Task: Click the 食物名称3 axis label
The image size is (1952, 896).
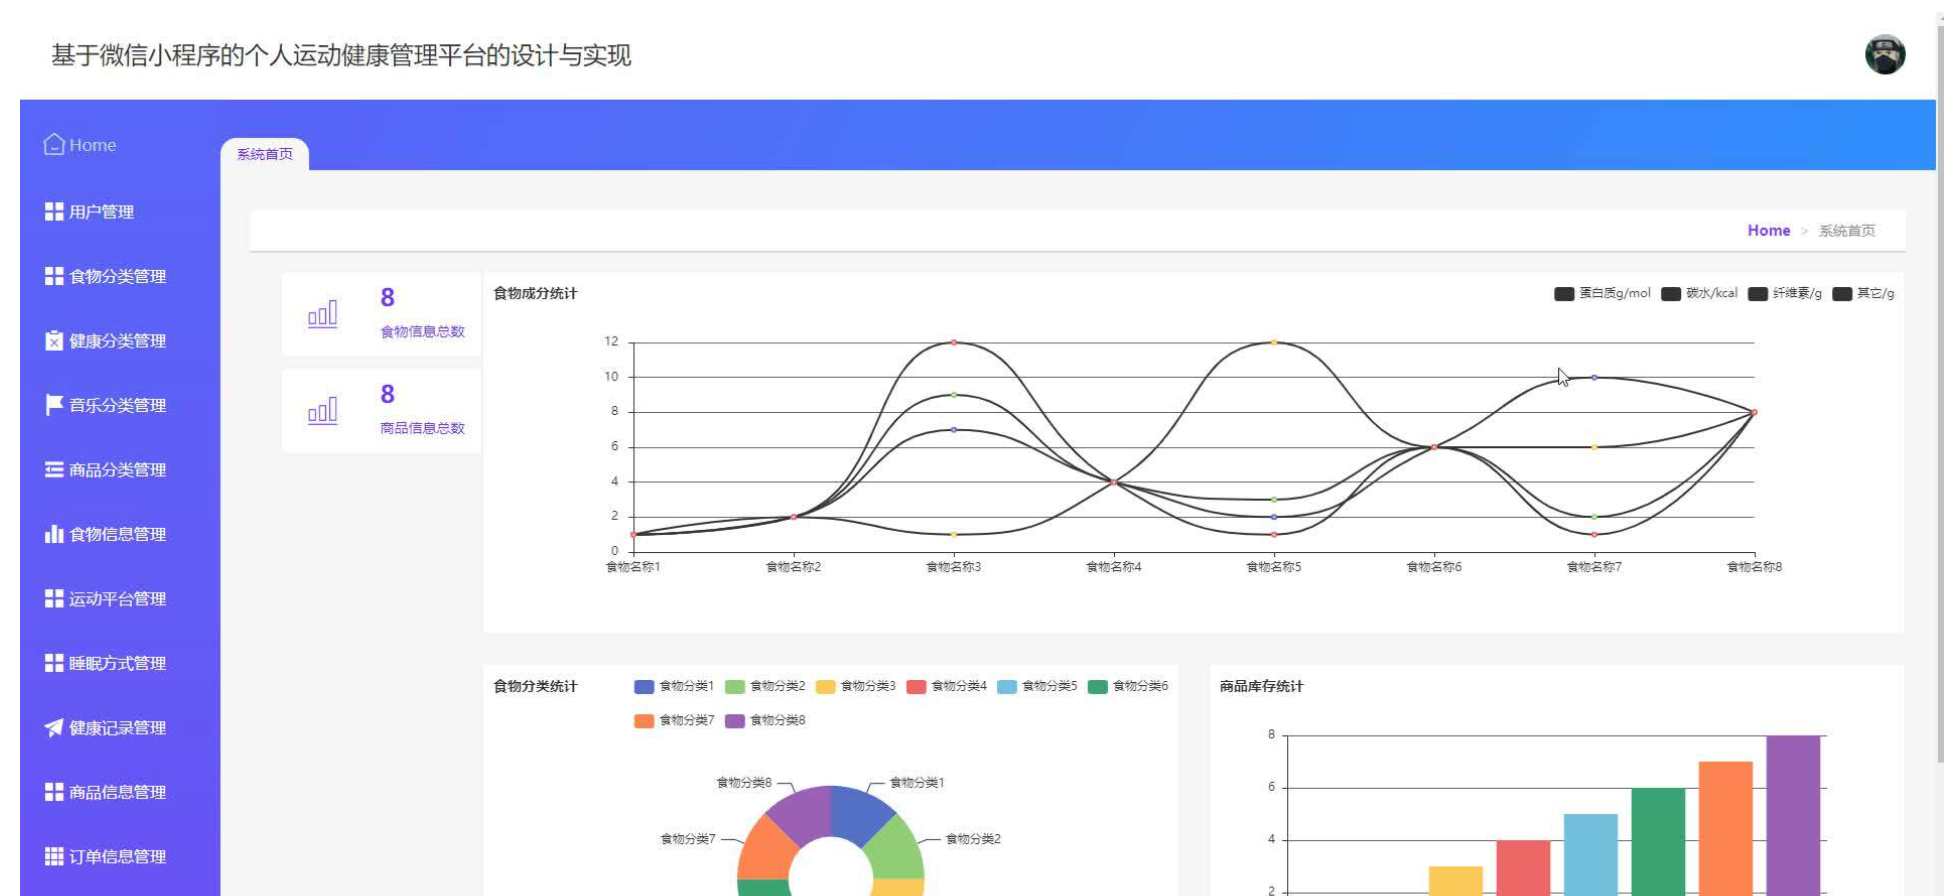Action: [953, 567]
